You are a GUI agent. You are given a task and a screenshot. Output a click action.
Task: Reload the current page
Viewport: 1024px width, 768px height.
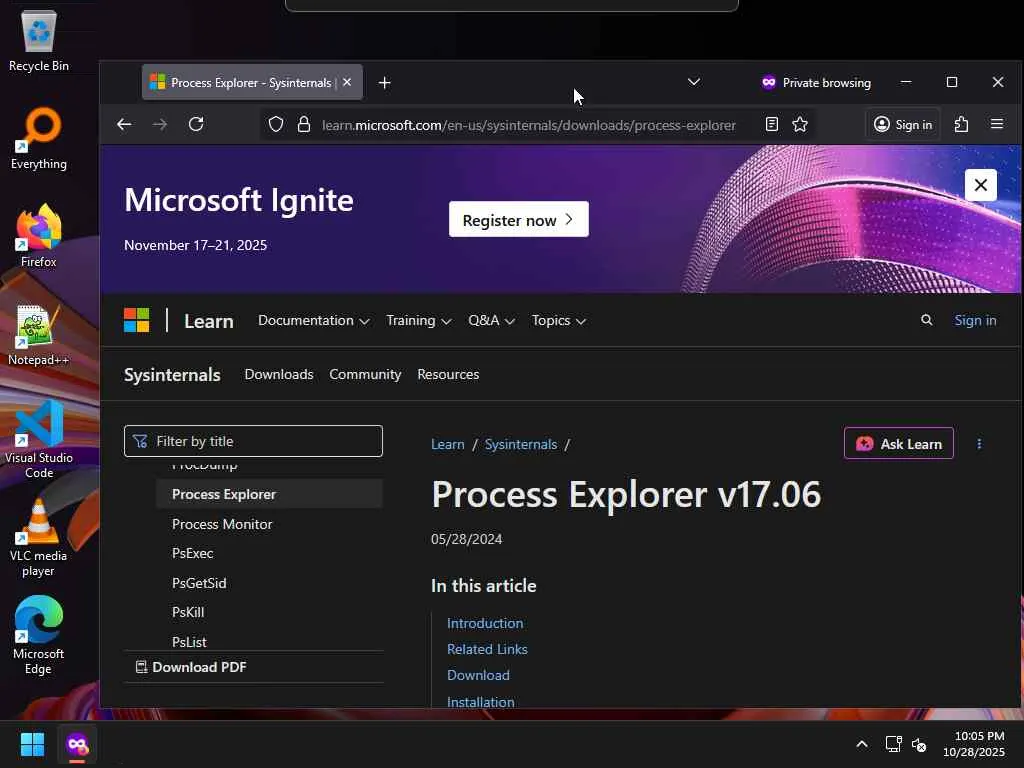click(x=196, y=124)
